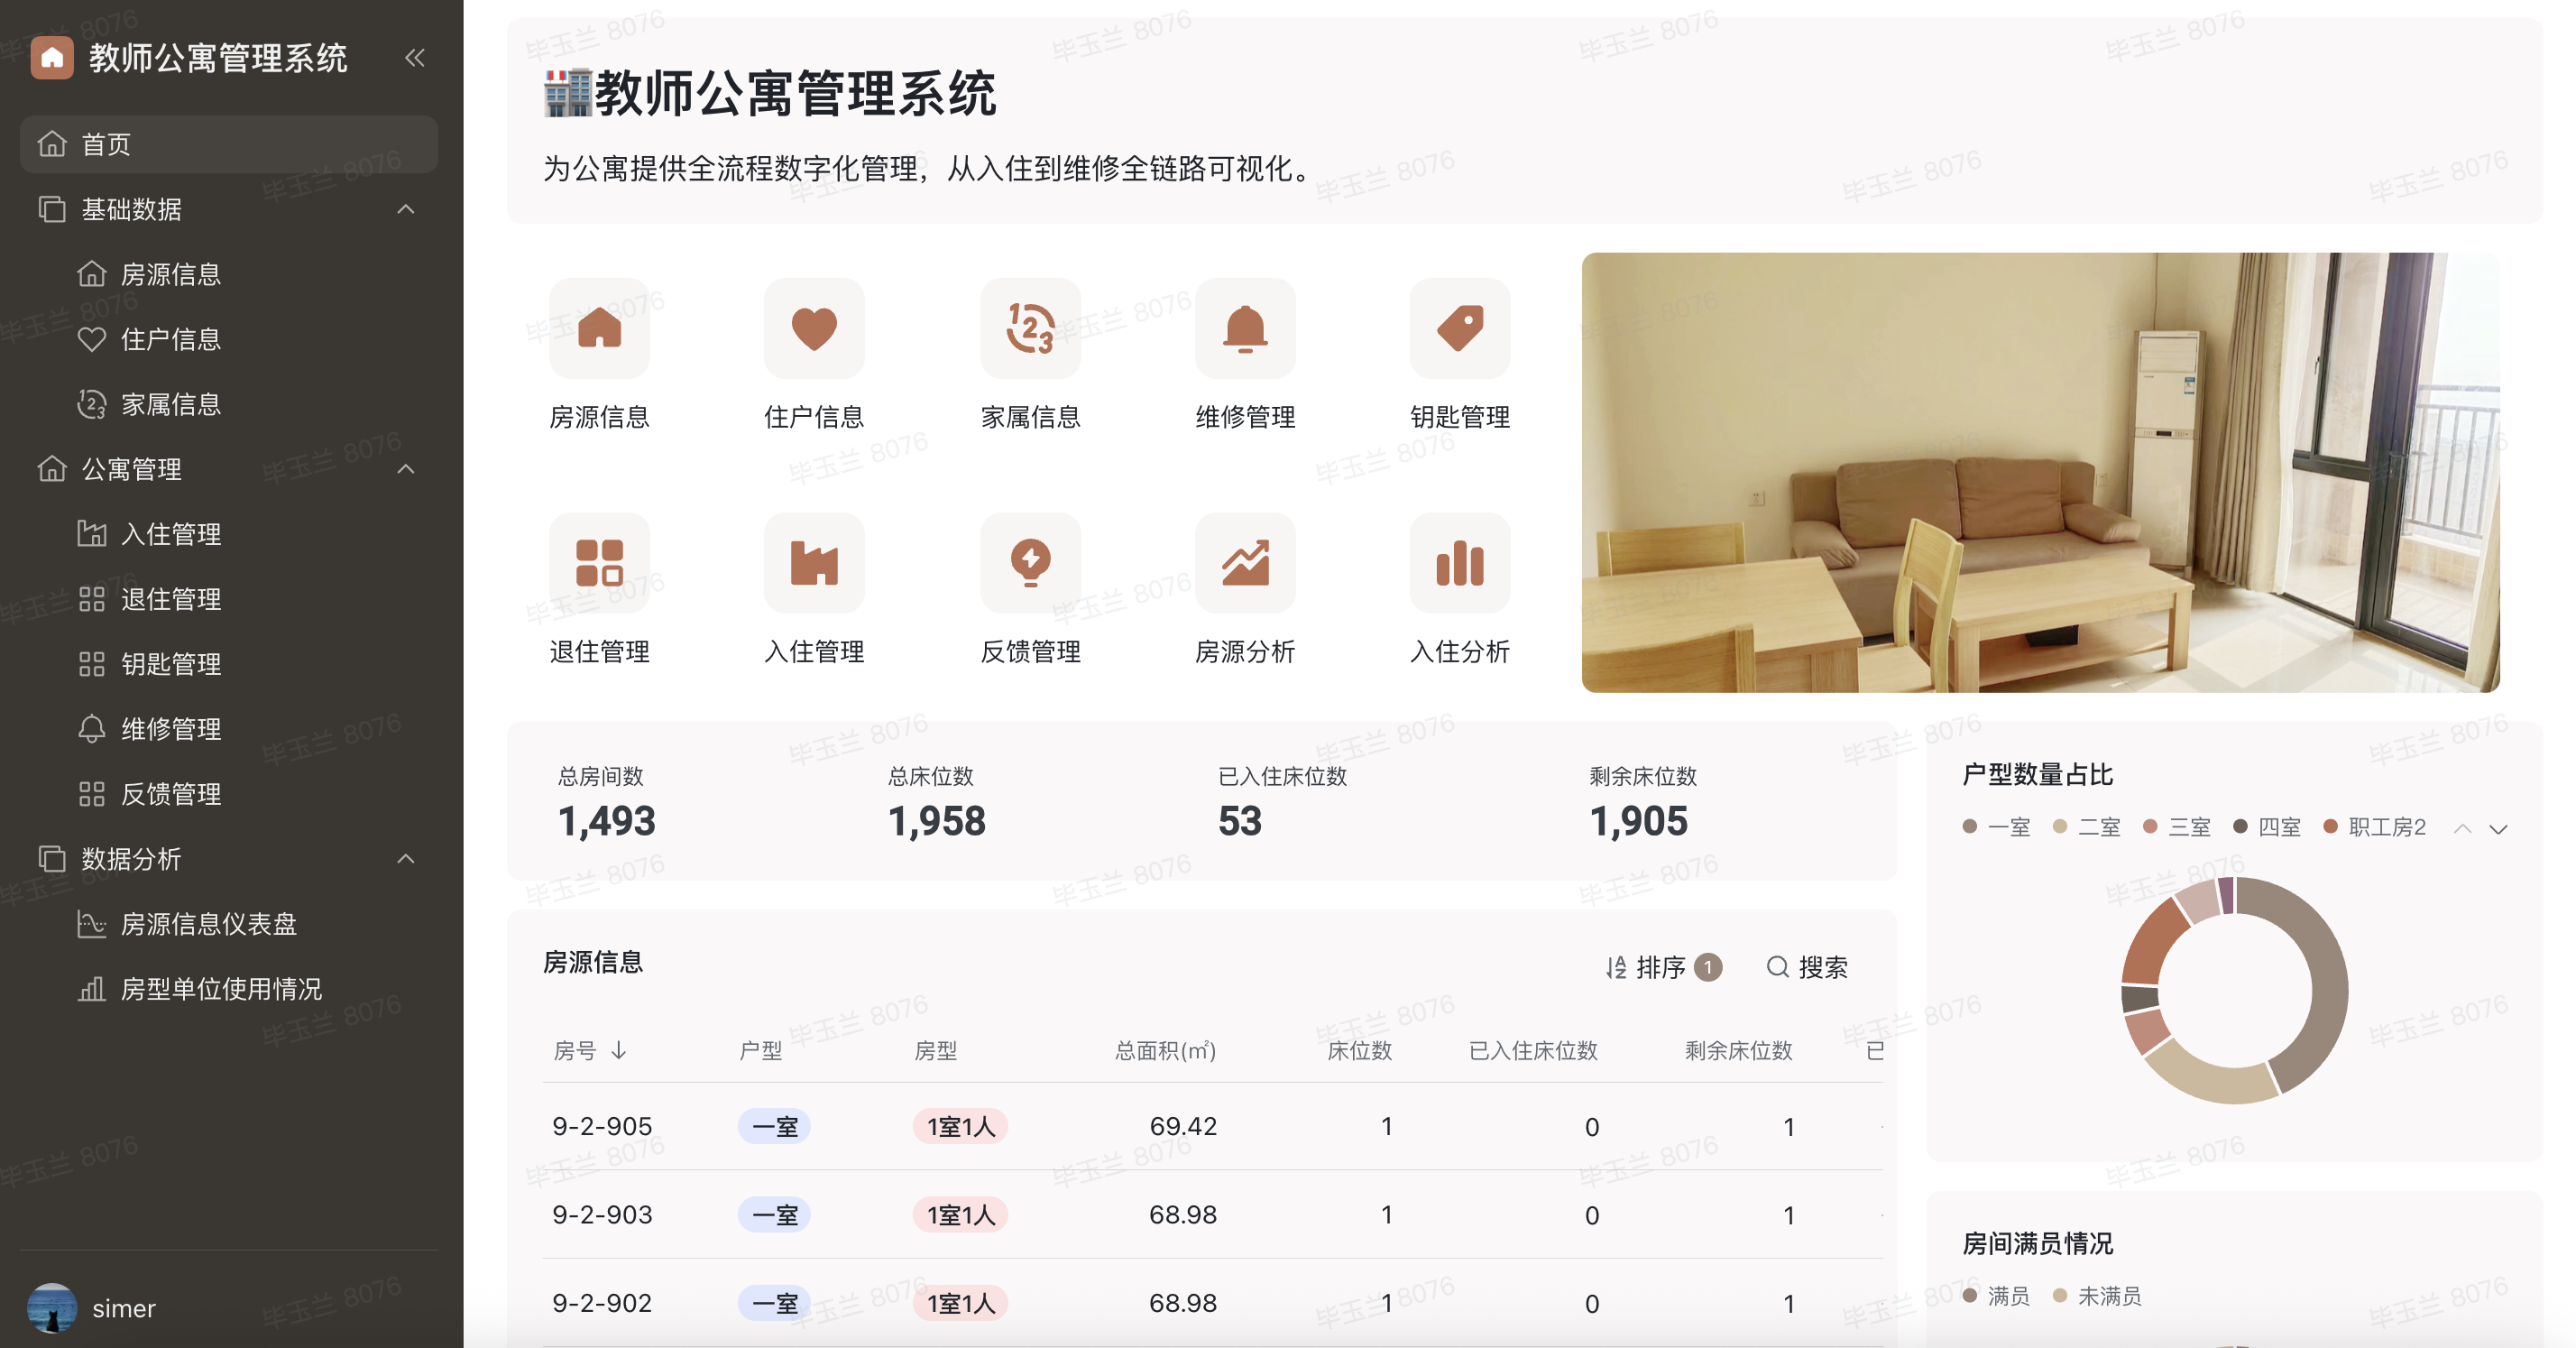Image resolution: width=2576 pixels, height=1348 pixels.
Task: Open the 维修管理 bell shortcut icon
Action: 1245,329
